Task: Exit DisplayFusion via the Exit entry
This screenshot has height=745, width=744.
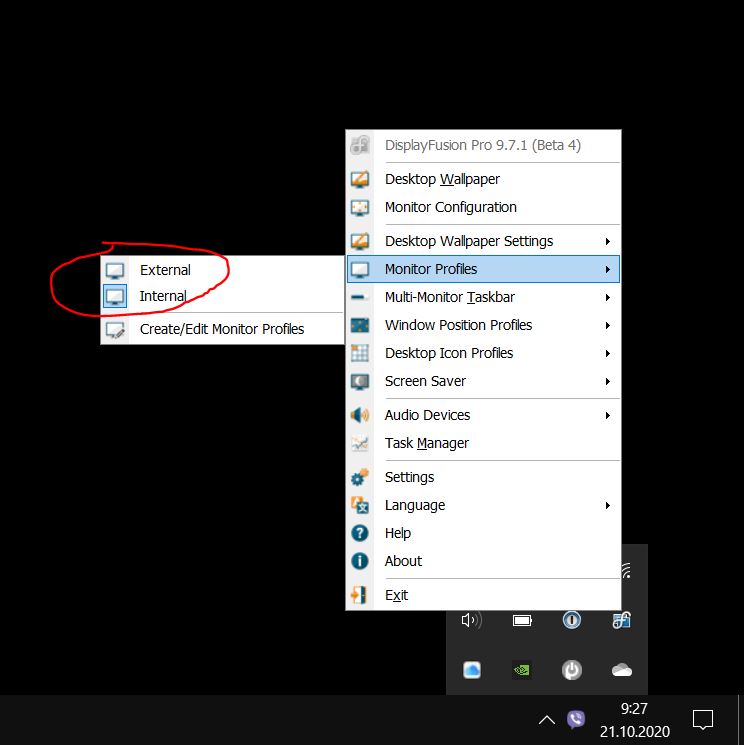Action: (396, 595)
